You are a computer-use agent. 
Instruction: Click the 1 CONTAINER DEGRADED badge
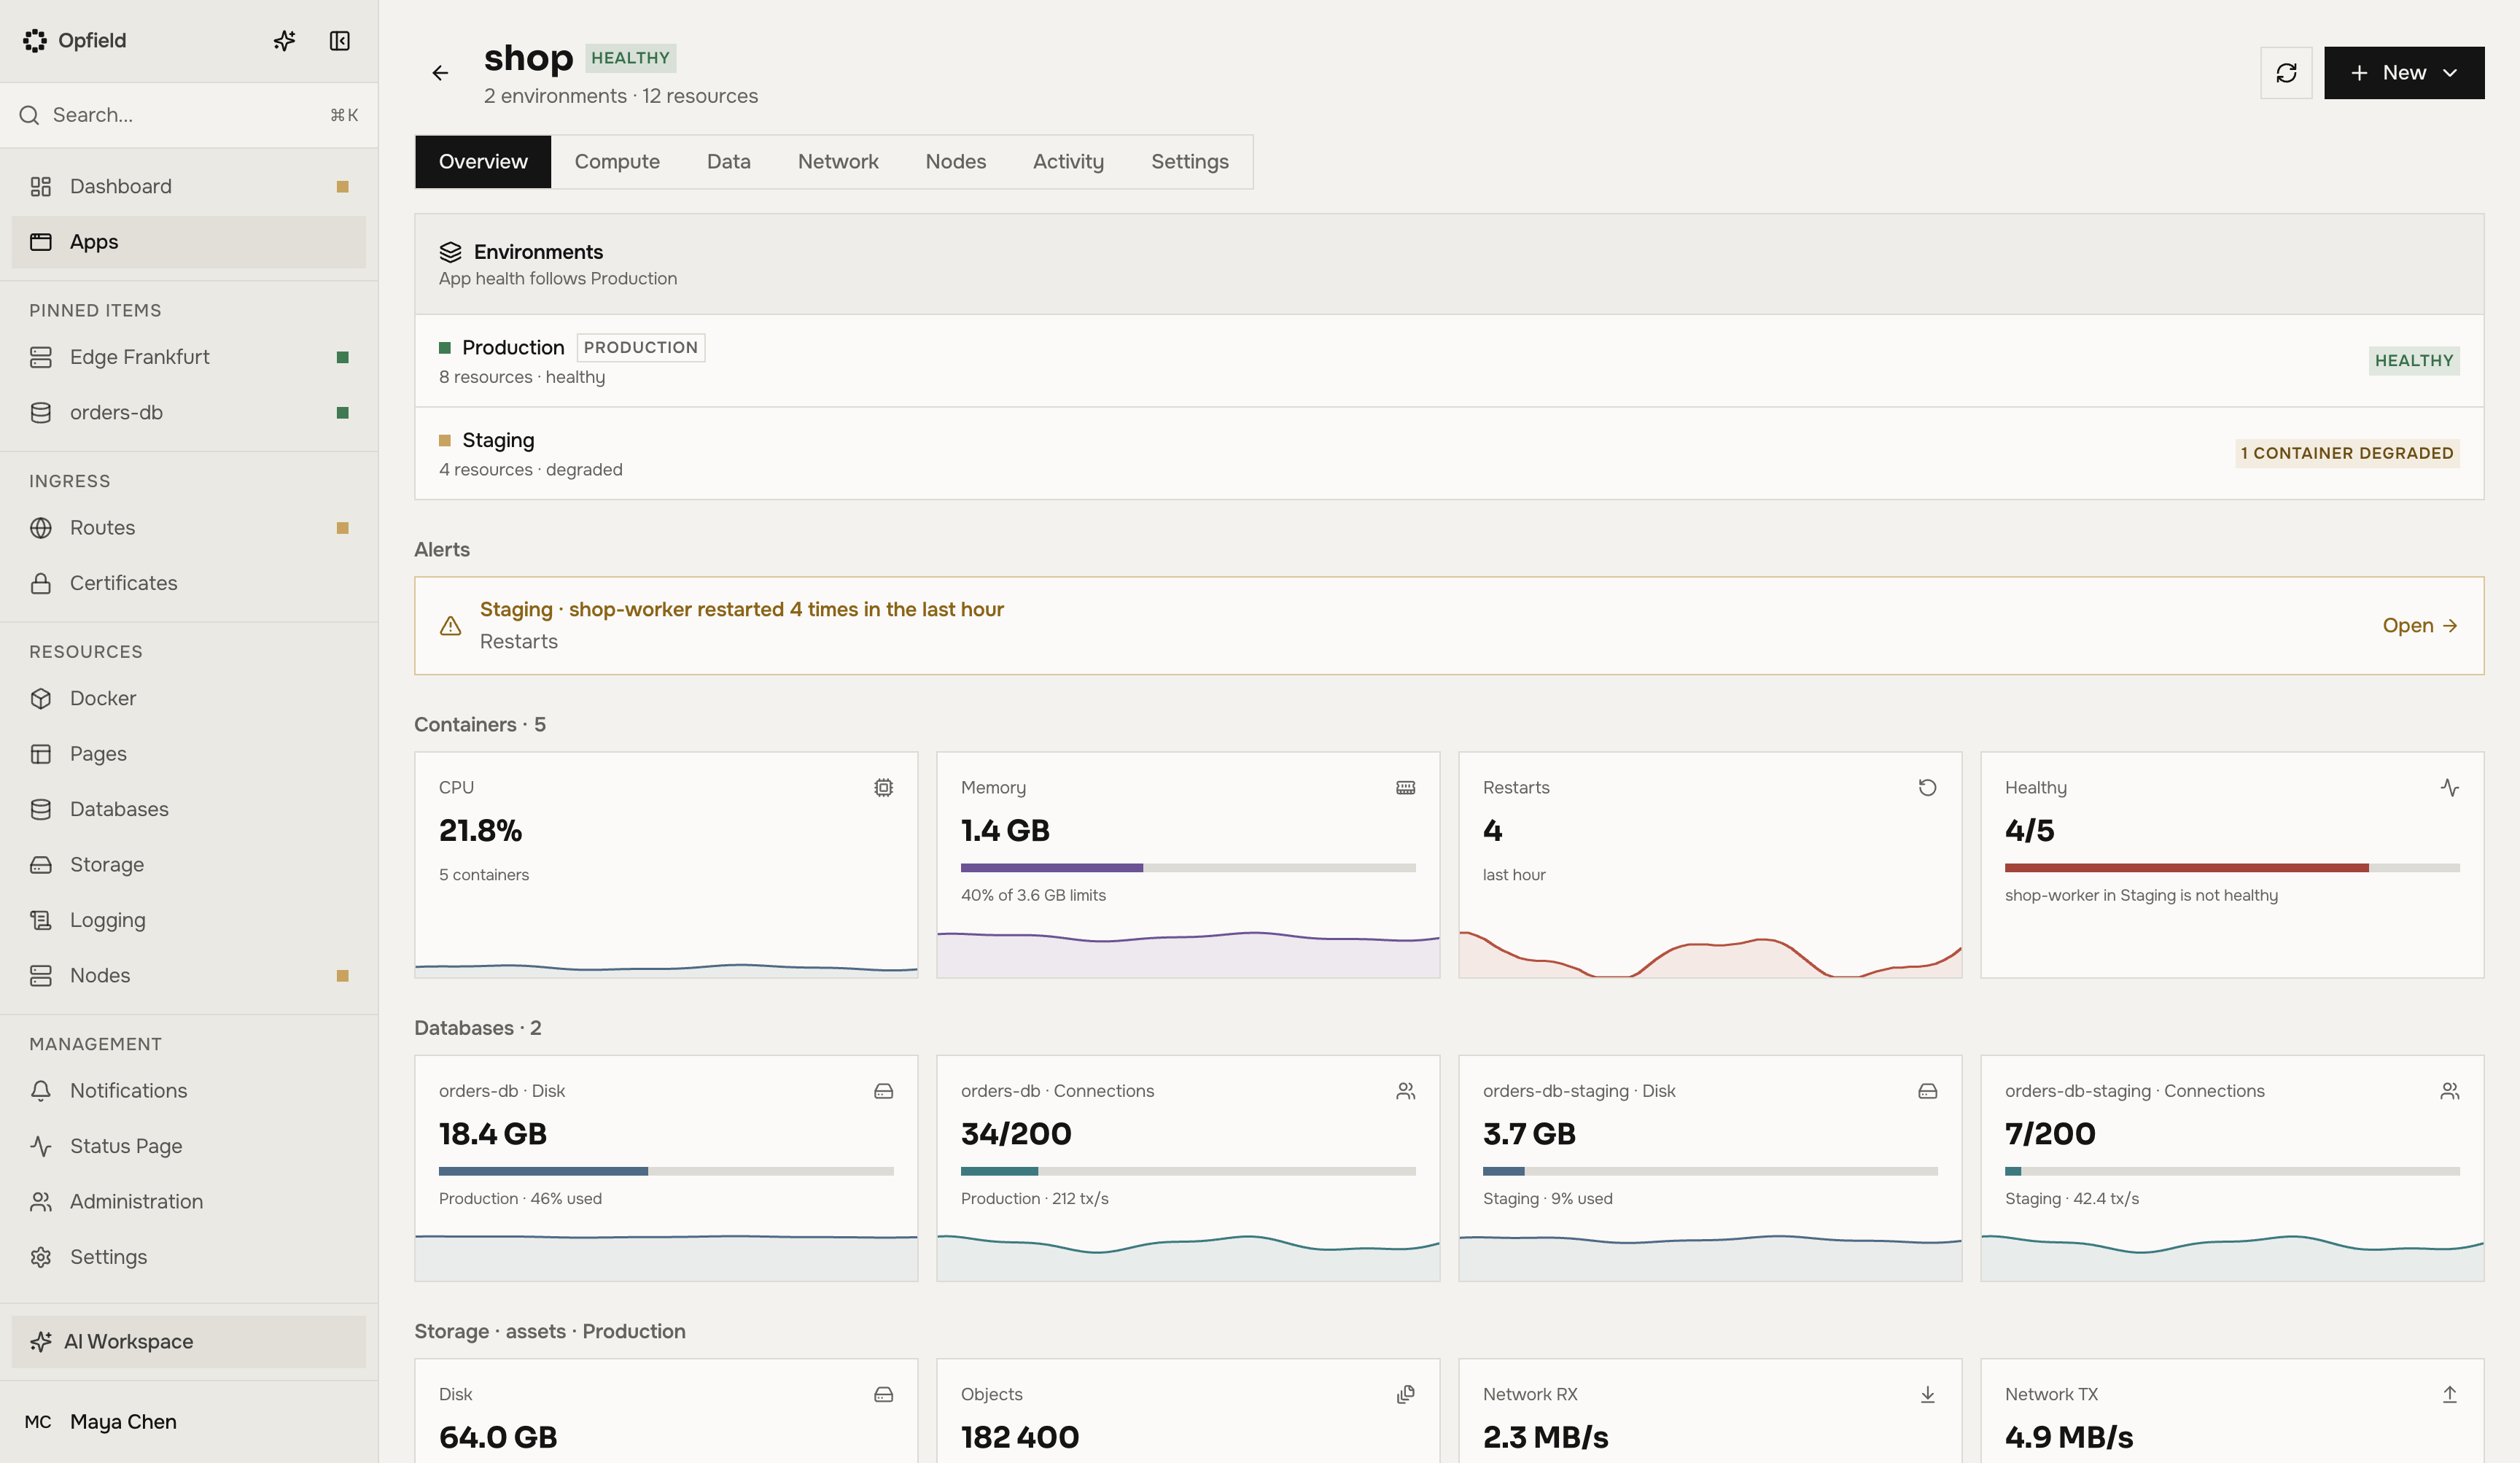(x=2347, y=454)
